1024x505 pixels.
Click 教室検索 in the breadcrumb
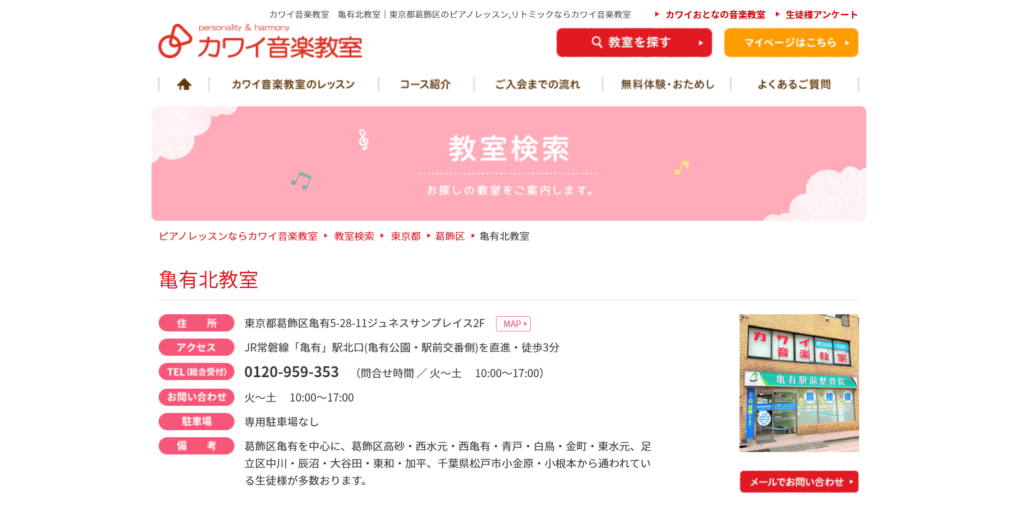(x=354, y=236)
